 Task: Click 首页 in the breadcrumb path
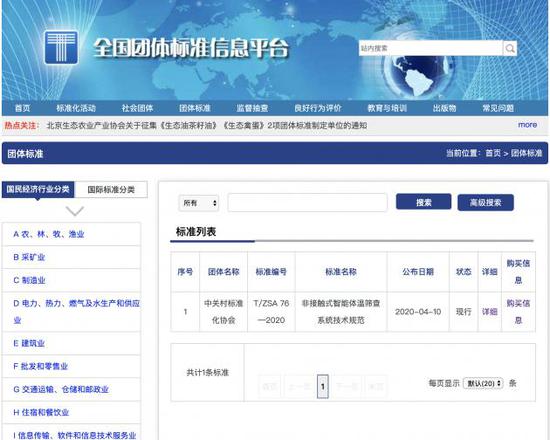click(x=493, y=153)
